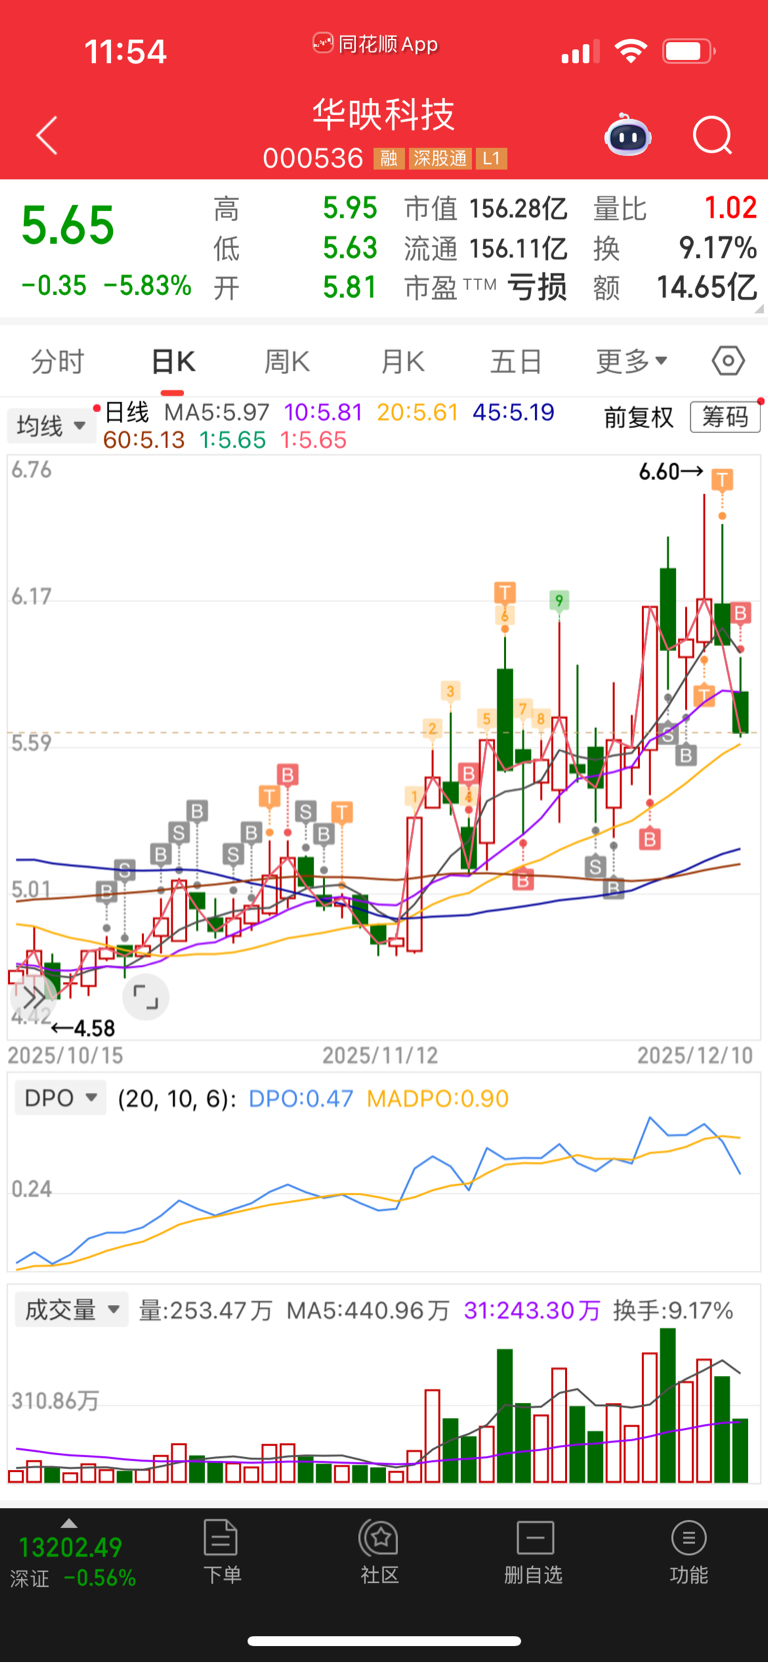Tap the double-chevron expand panel icon
The width and height of the screenshot is (768, 1663).
pyautogui.click(x=32, y=997)
